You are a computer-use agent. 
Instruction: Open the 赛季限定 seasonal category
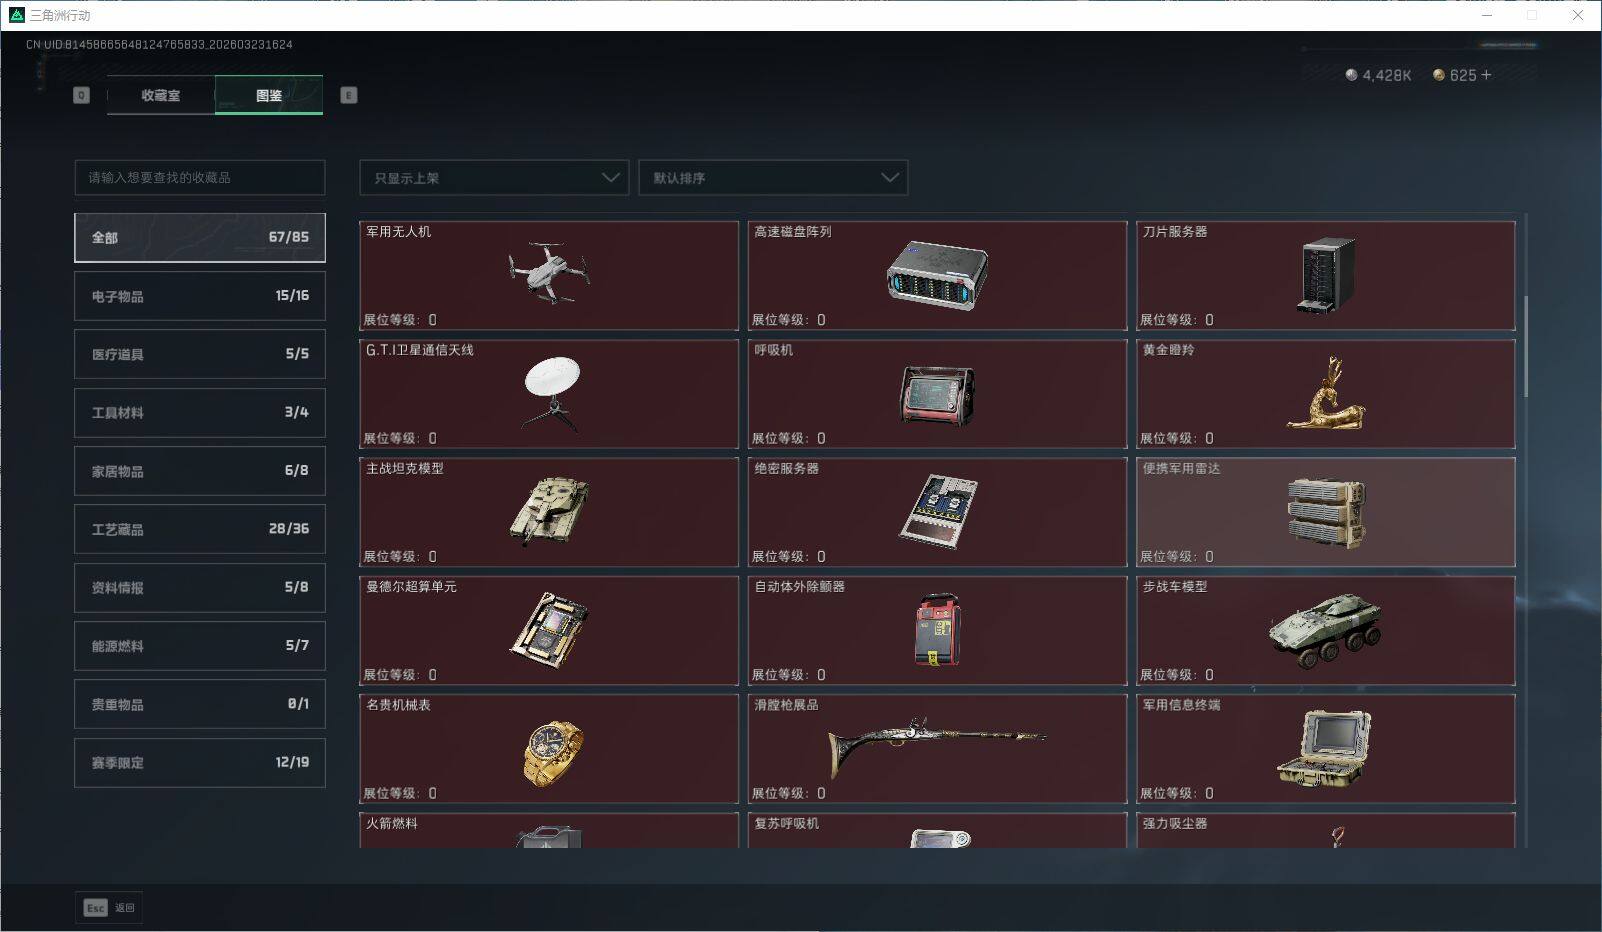coord(199,762)
